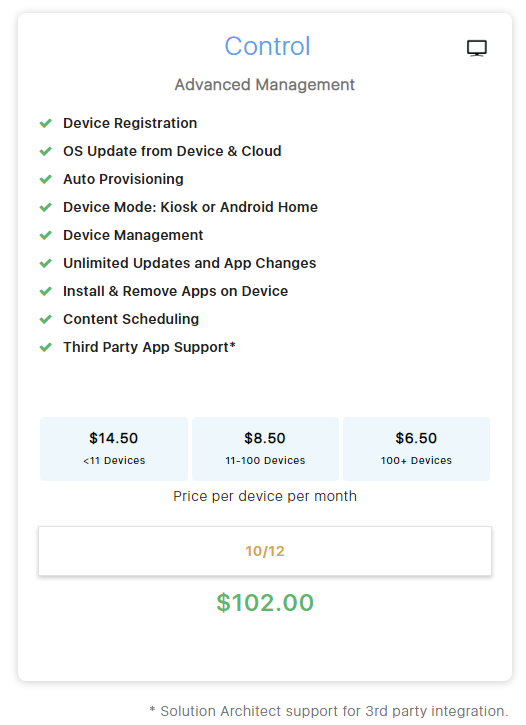
Task: Click the monitor display icon
Action: [x=477, y=48]
